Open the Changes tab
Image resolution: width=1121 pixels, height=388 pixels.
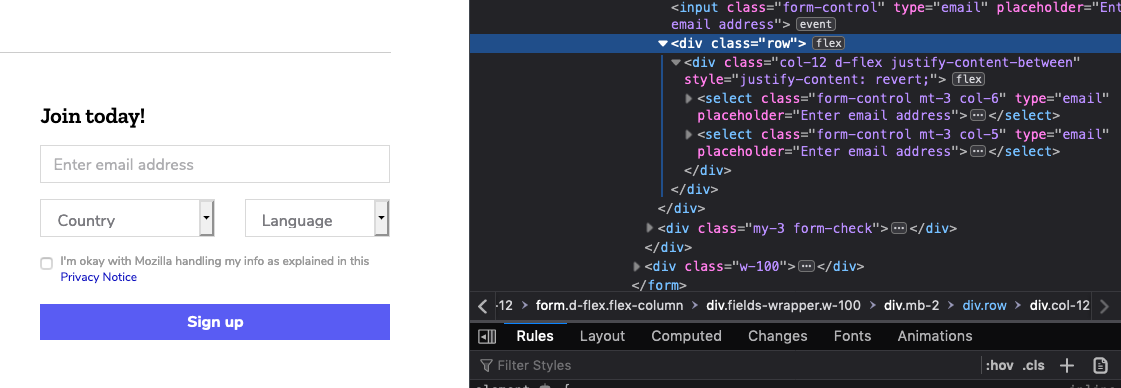778,336
